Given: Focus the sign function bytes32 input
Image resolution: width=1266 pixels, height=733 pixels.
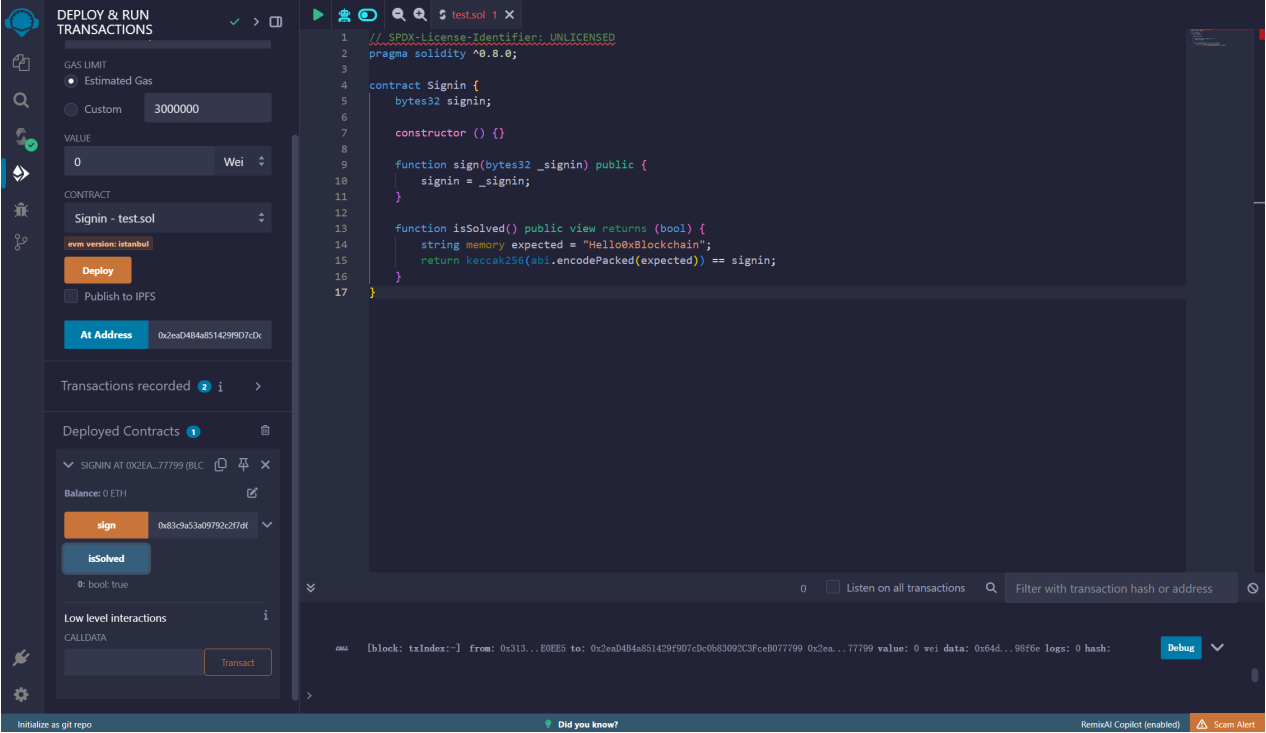Looking at the screenshot, I should tap(203, 525).
